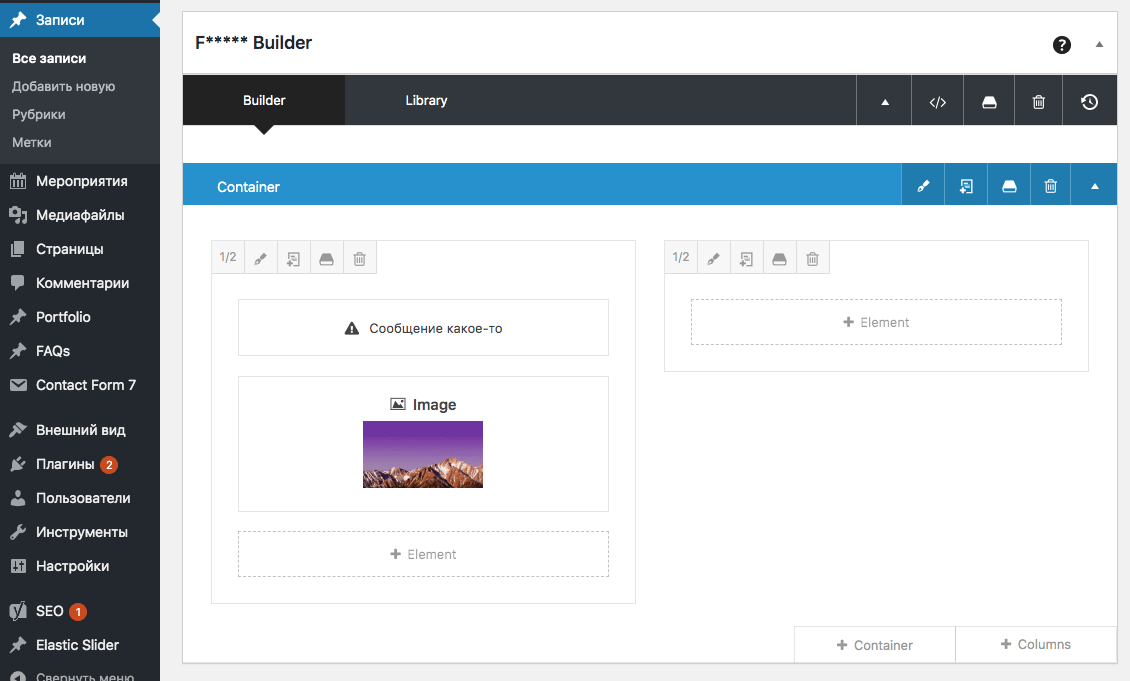Image resolution: width=1130 pixels, height=681 pixels.
Task: Open custom code editor icon in toolbar
Action: (938, 102)
